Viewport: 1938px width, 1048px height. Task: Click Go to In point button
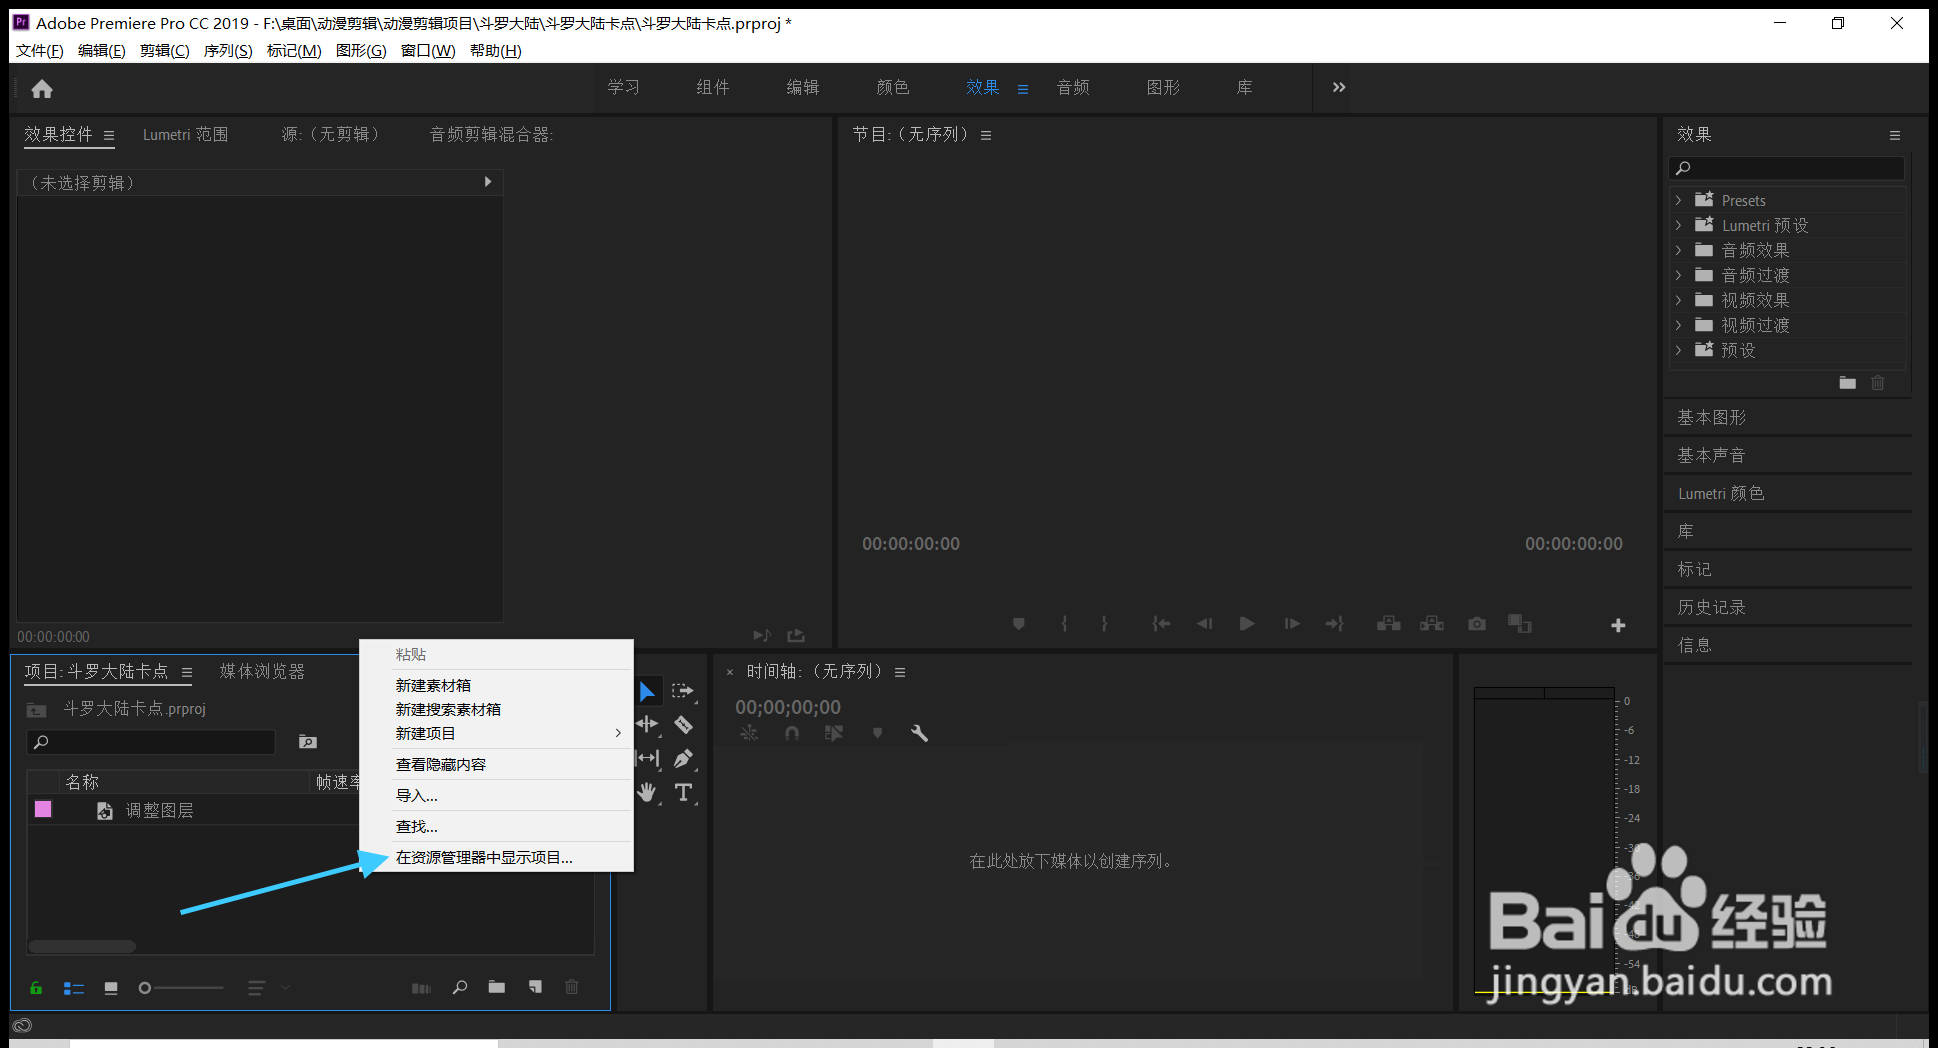click(1161, 624)
